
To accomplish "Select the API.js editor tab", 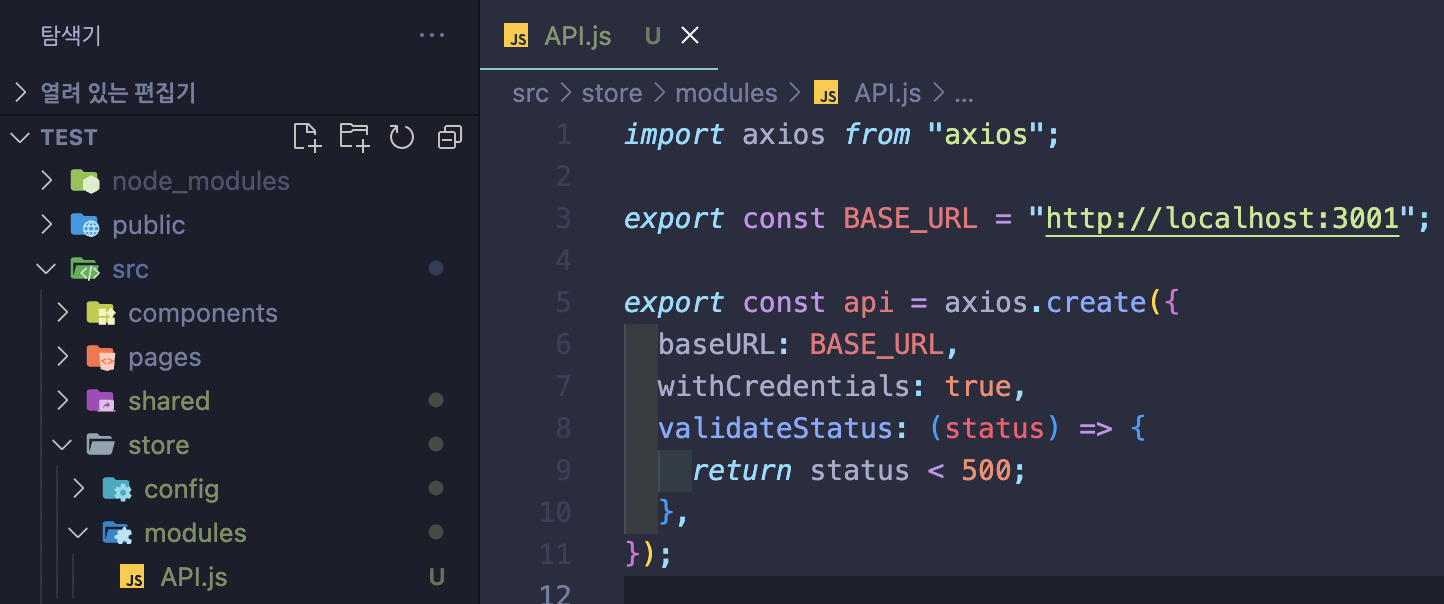I will 599,35.
